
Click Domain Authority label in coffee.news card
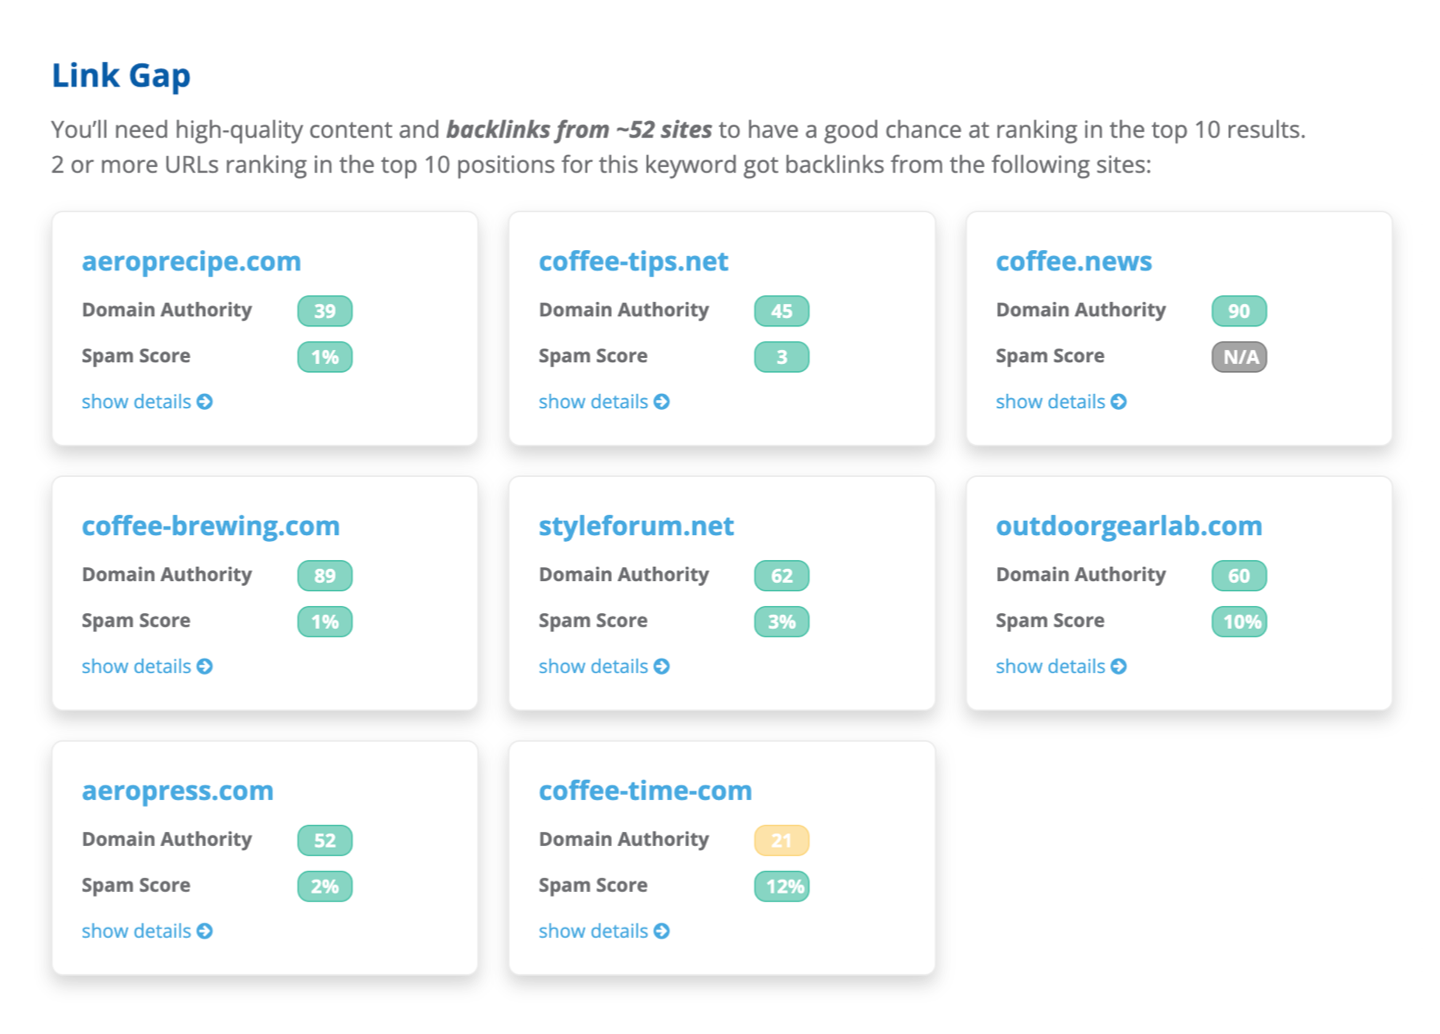(x=1081, y=310)
